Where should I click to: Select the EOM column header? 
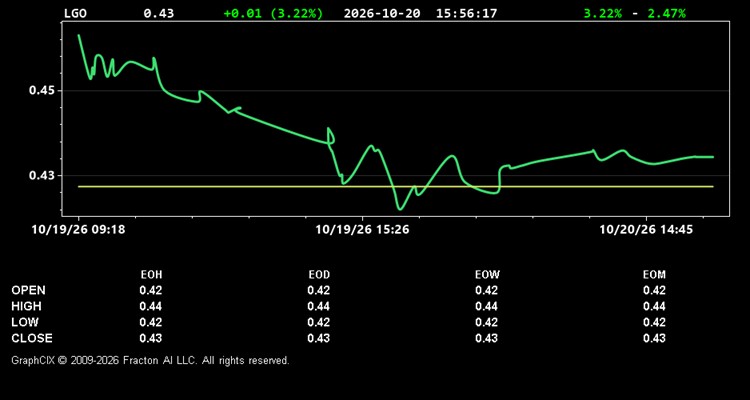pos(654,275)
